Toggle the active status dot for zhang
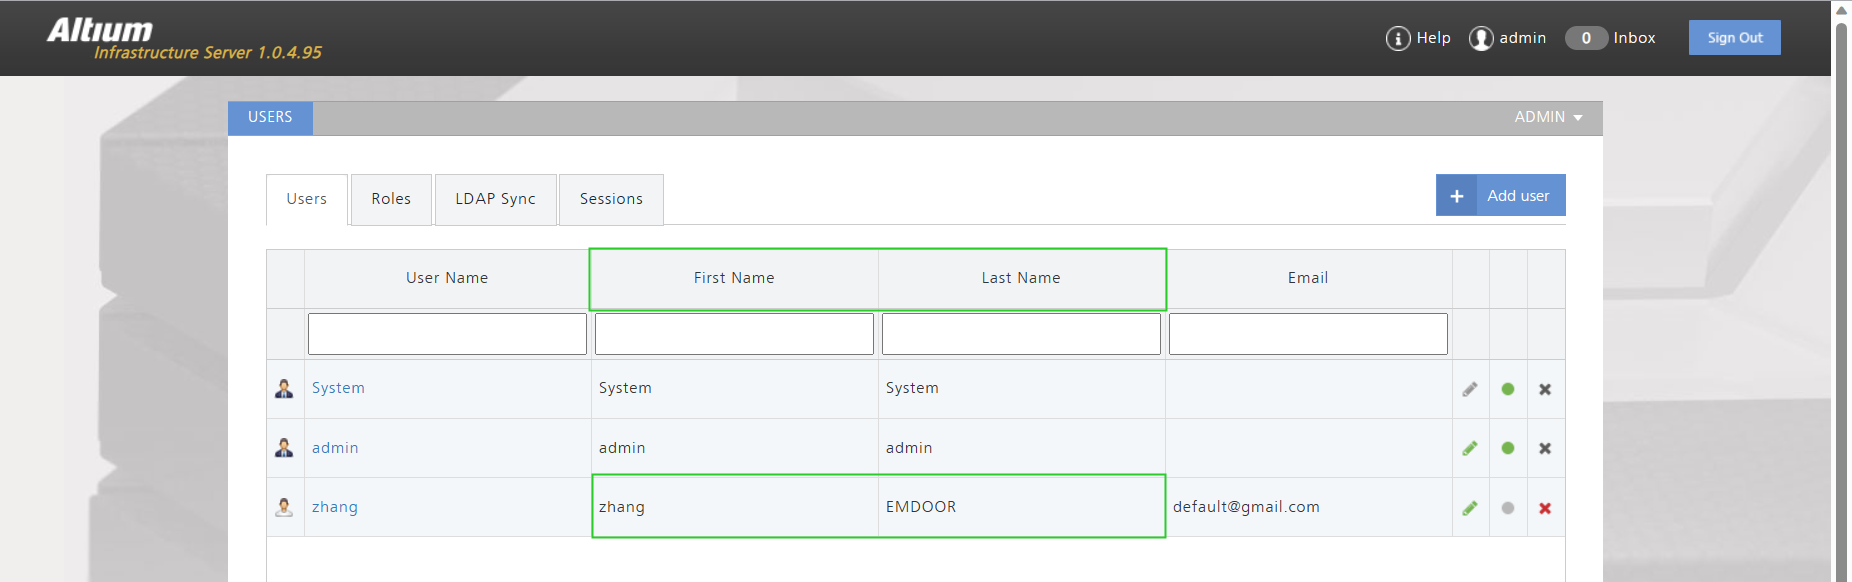 pos(1508,508)
